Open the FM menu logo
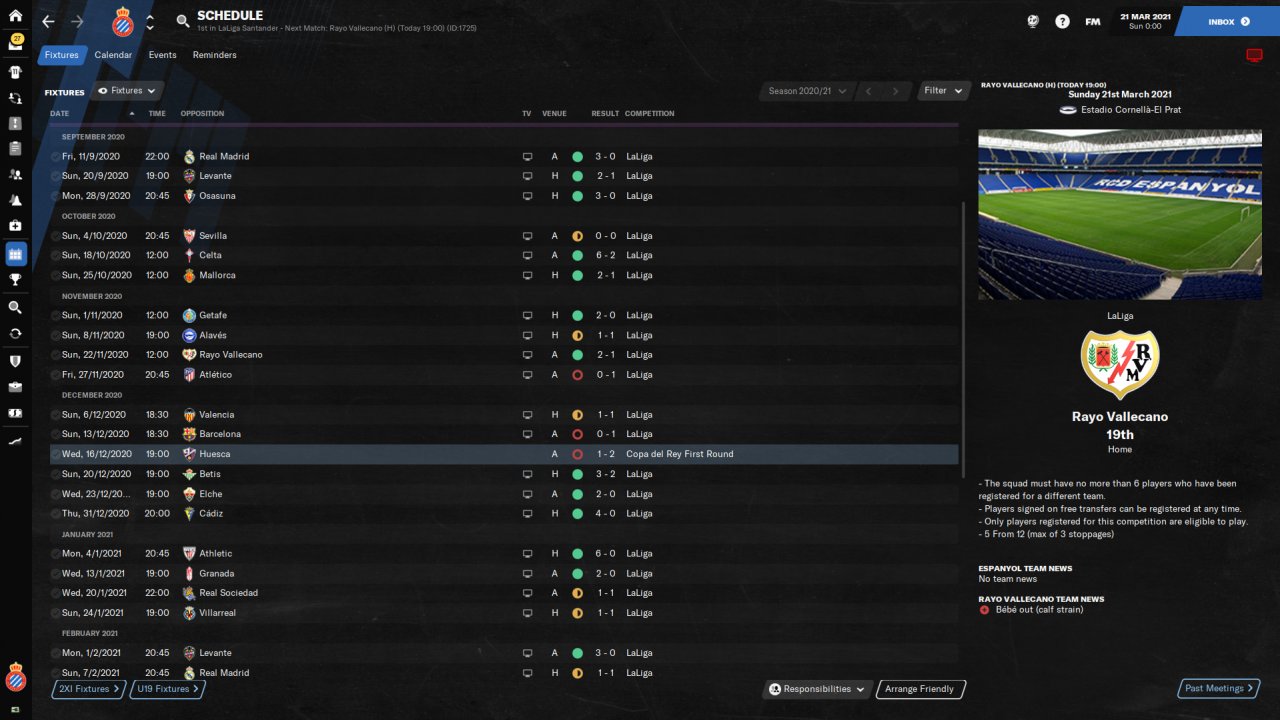 point(1092,21)
